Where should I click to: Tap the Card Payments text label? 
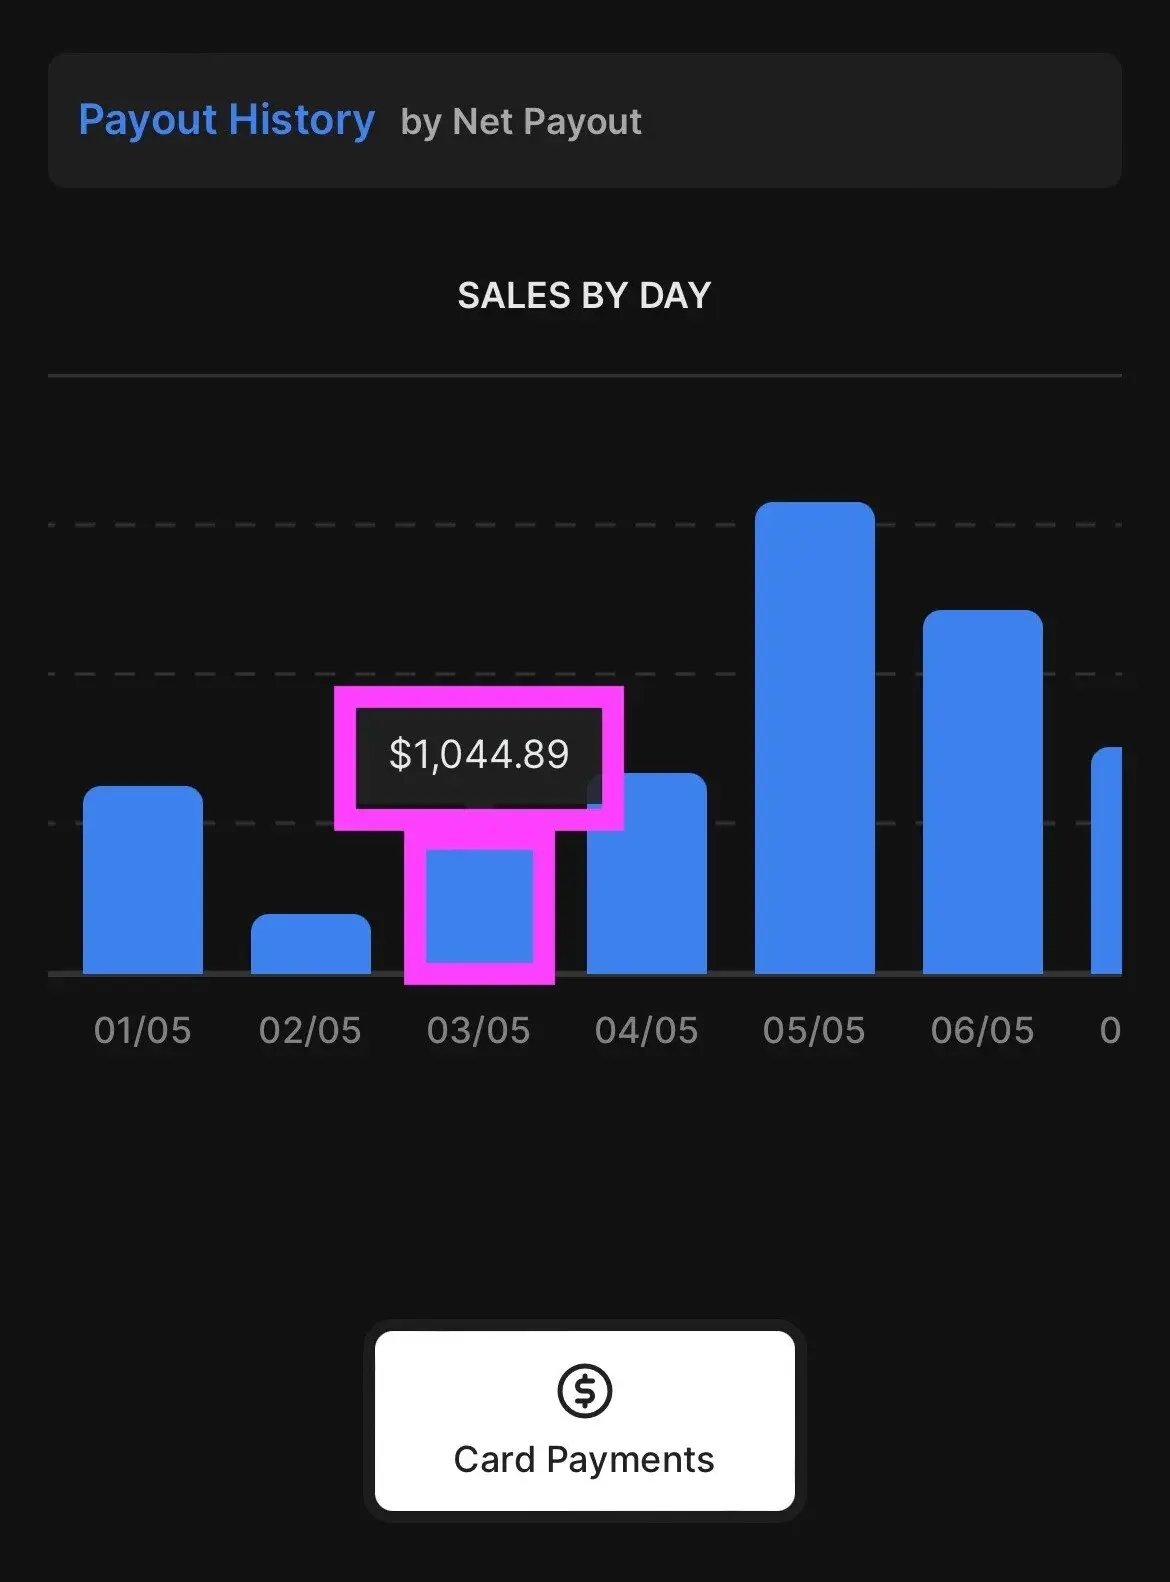click(584, 1460)
